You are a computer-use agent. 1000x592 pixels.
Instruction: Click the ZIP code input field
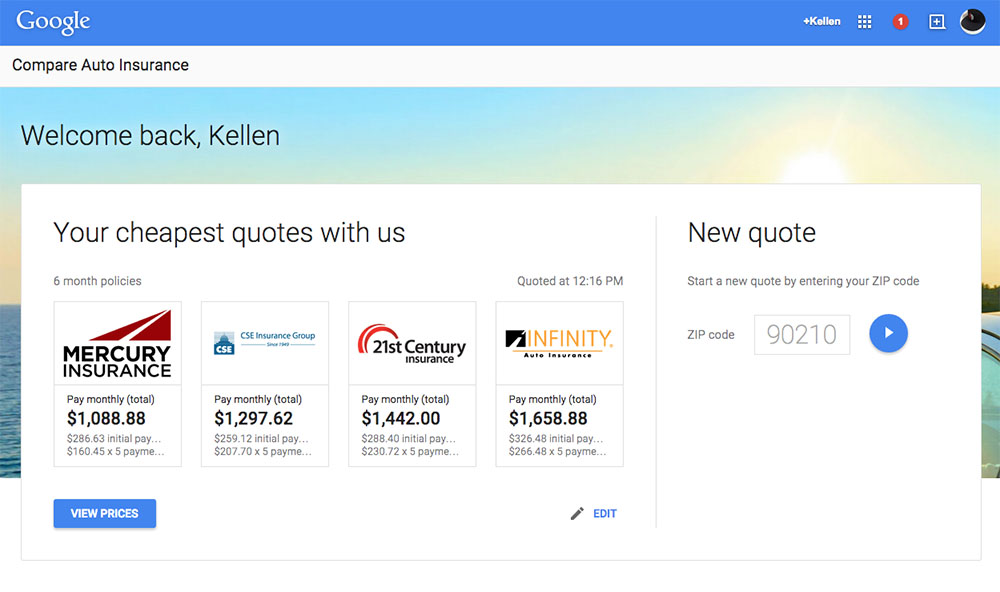802,334
